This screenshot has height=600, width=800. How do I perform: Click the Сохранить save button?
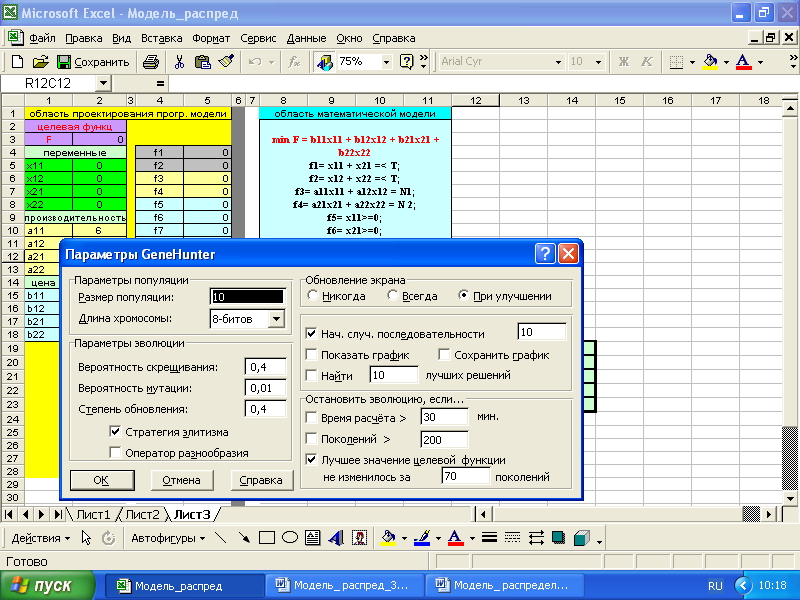click(x=93, y=62)
